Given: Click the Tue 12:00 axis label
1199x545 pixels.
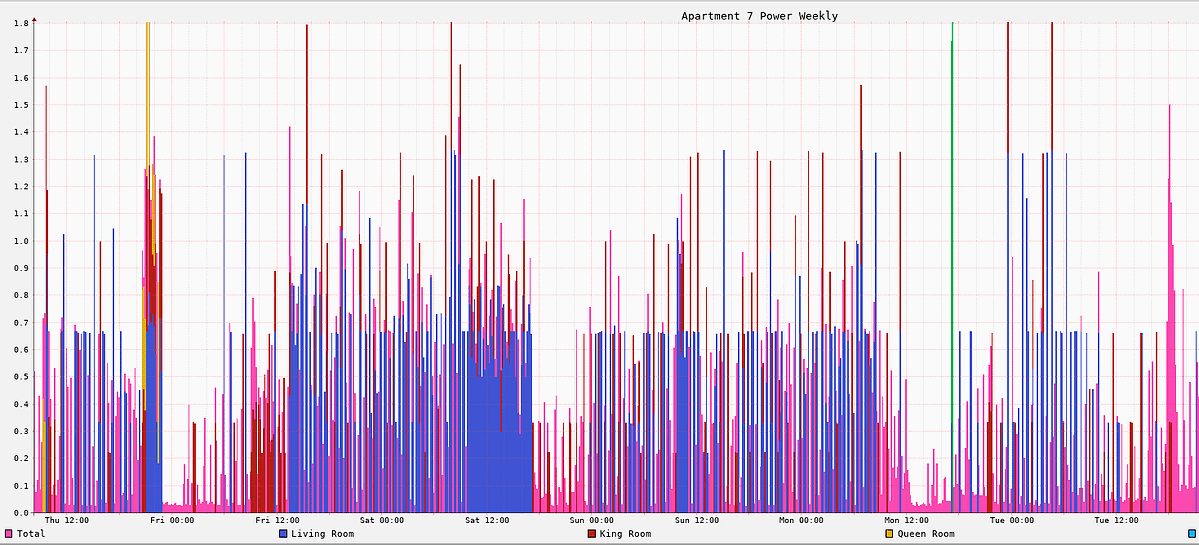Looking at the screenshot, I should [1117, 520].
